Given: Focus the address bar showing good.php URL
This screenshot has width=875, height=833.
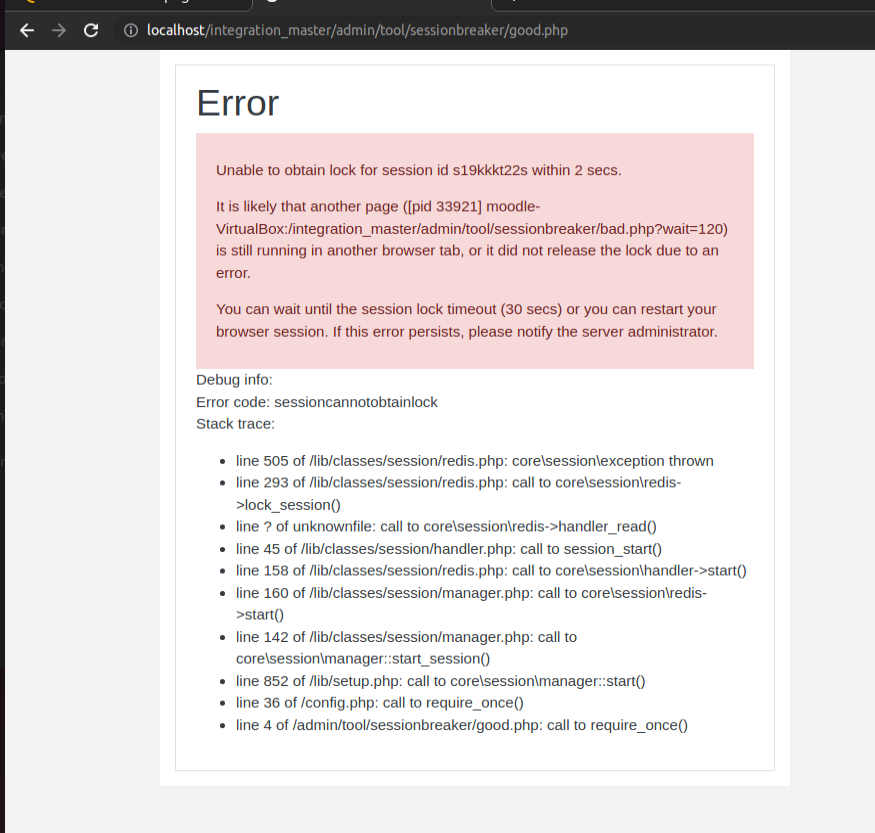Looking at the screenshot, I should pos(357,30).
